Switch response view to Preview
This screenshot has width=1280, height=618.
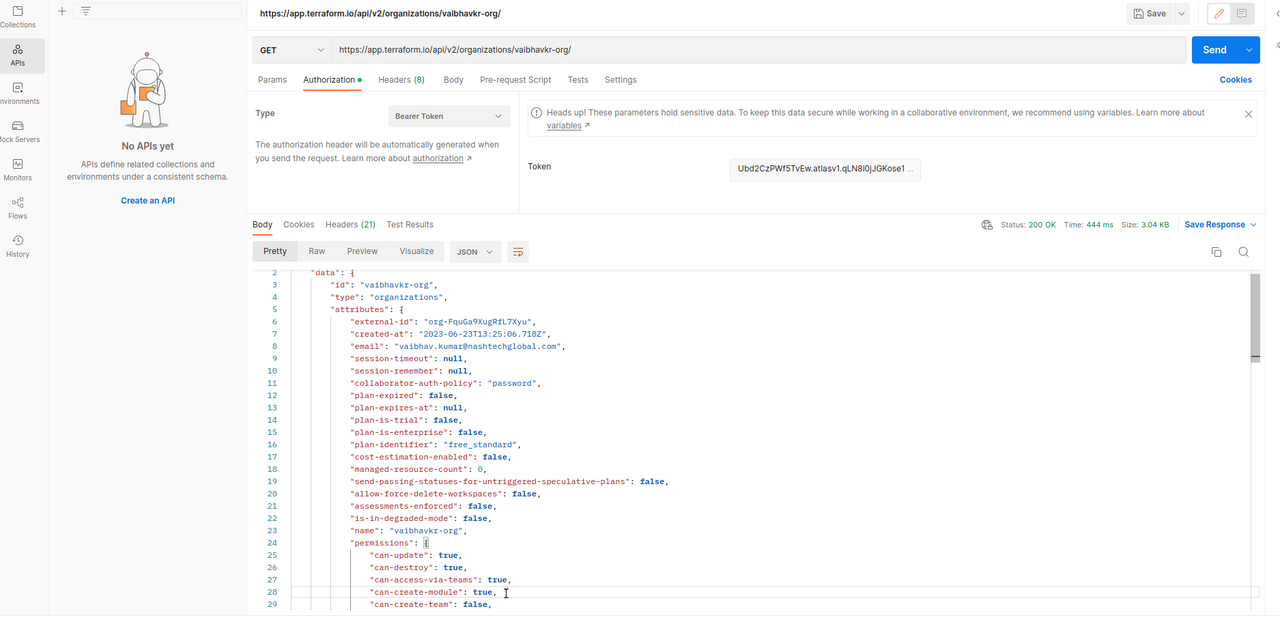pos(362,252)
